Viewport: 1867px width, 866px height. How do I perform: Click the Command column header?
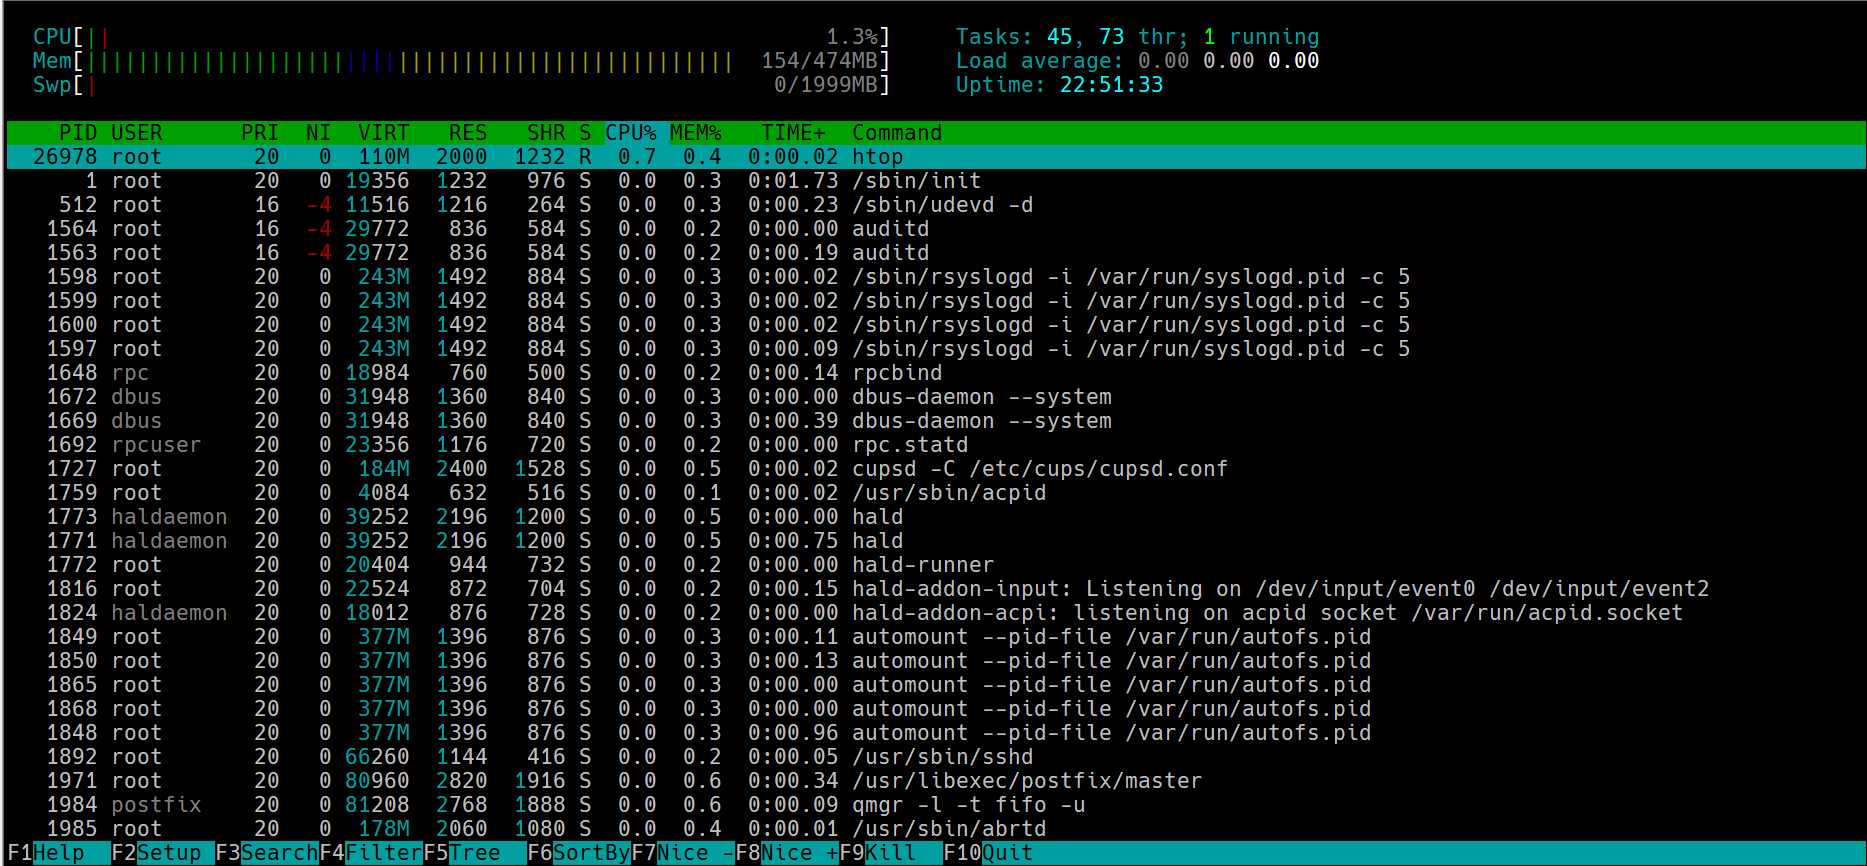897,133
